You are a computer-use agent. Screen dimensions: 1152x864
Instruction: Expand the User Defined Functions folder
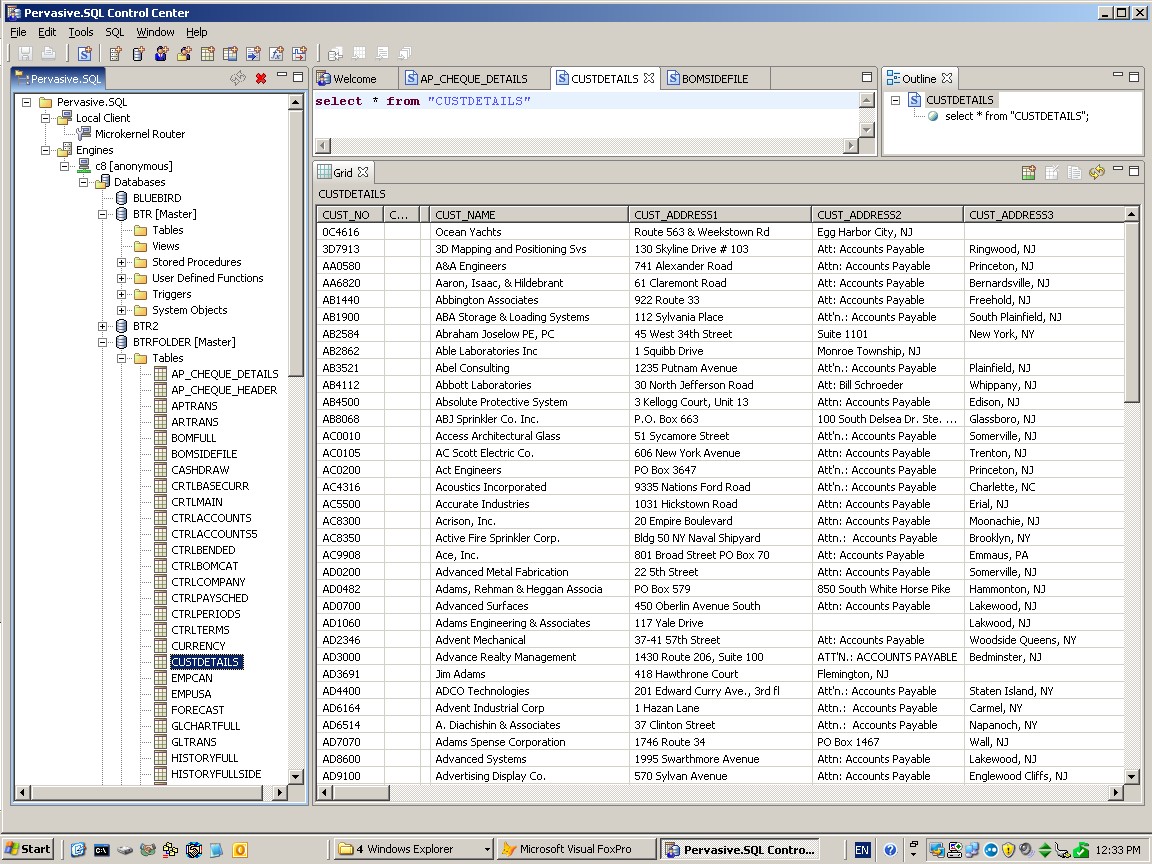pos(122,278)
